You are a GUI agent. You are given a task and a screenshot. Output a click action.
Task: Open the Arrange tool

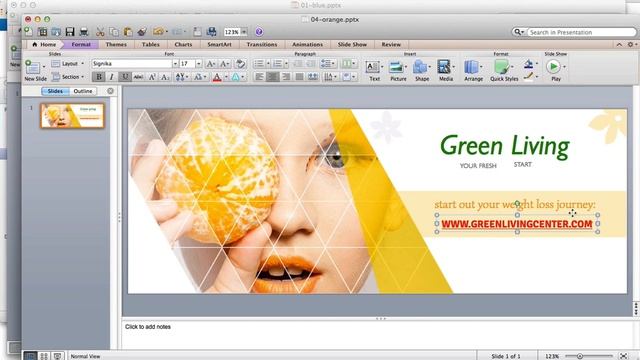tap(473, 70)
